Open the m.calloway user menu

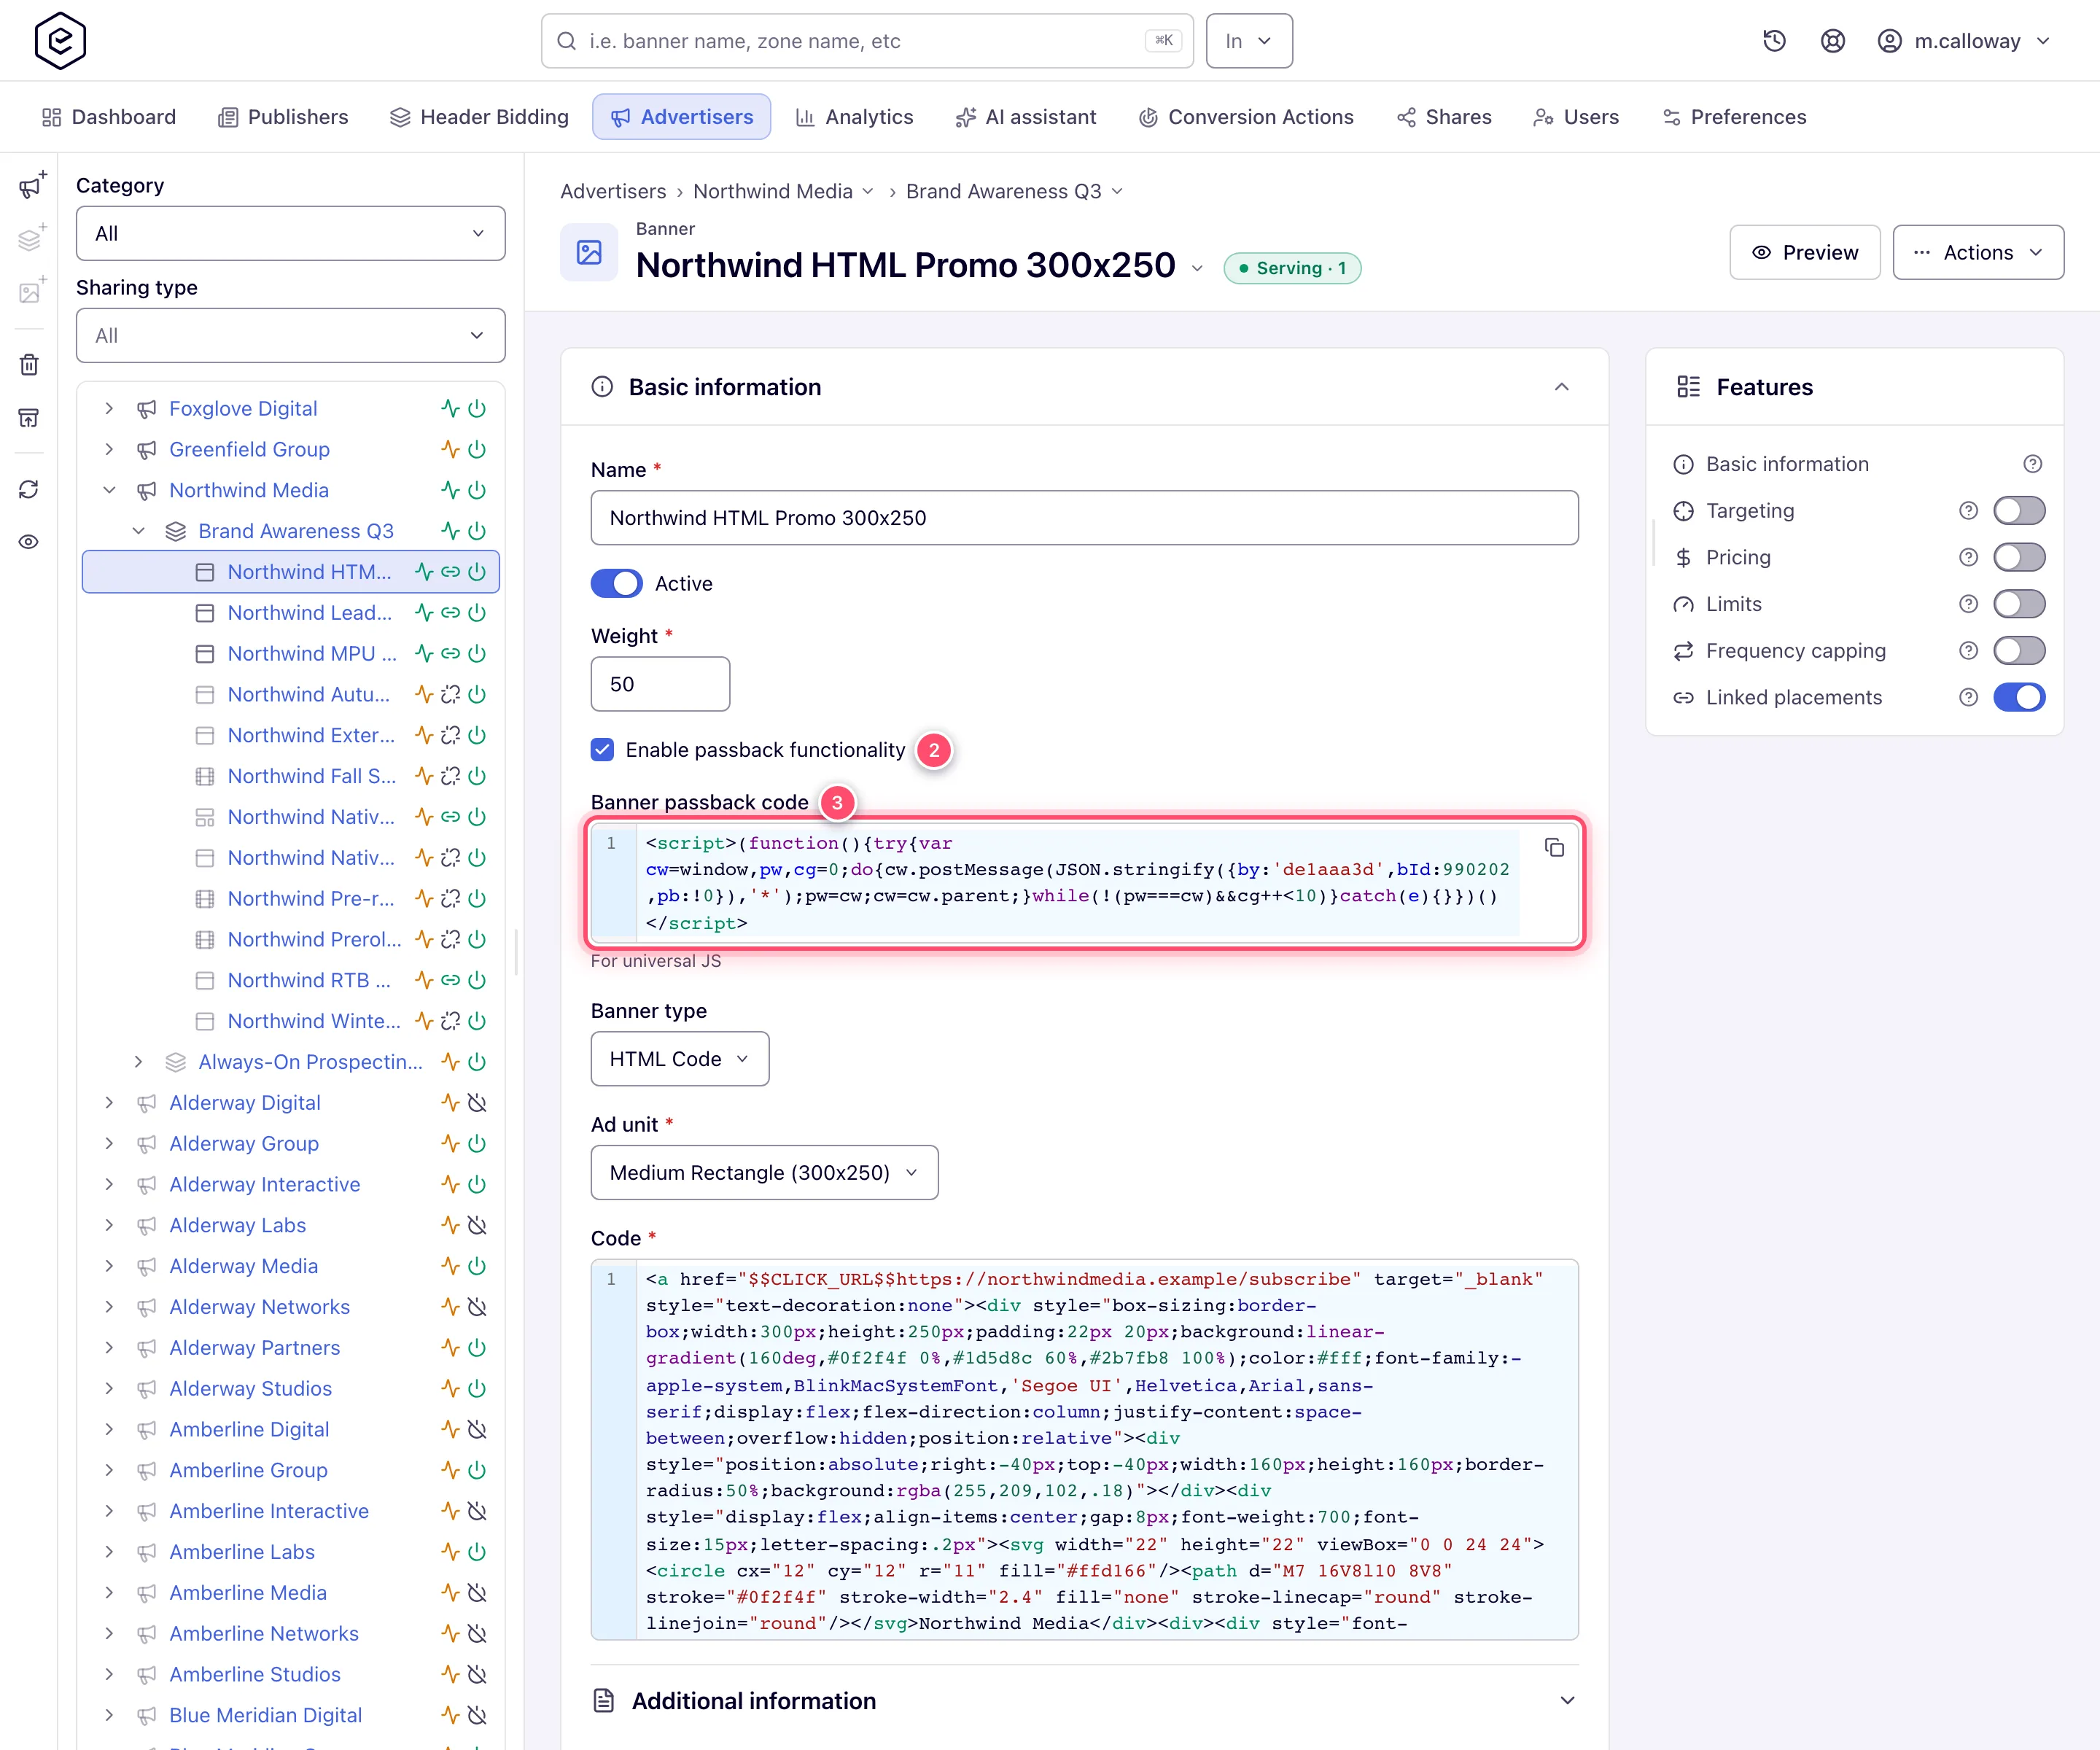pyautogui.click(x=1964, y=41)
